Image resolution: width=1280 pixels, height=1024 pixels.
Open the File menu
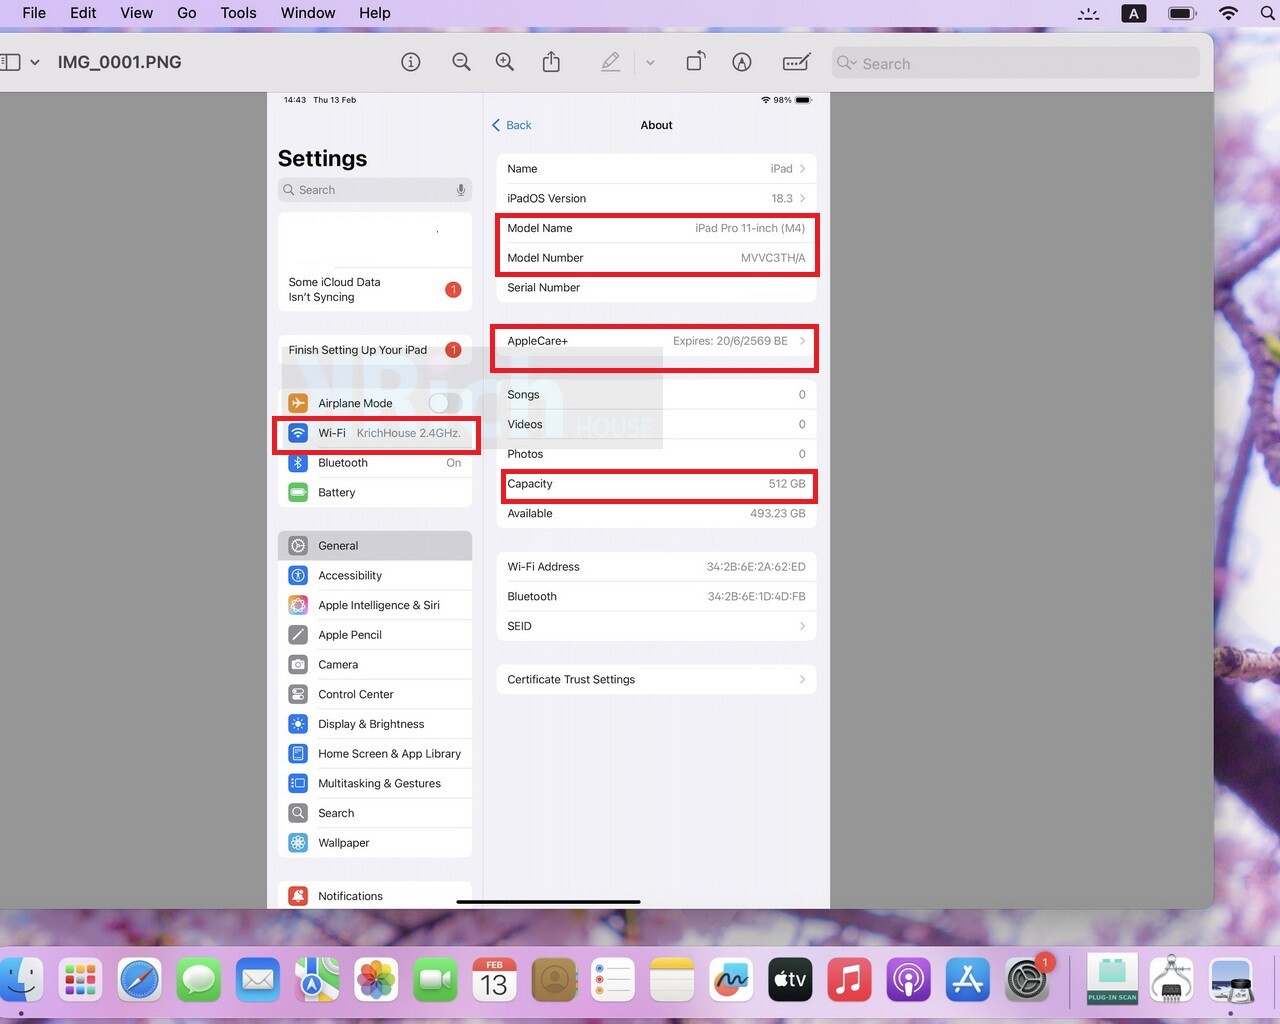click(34, 13)
